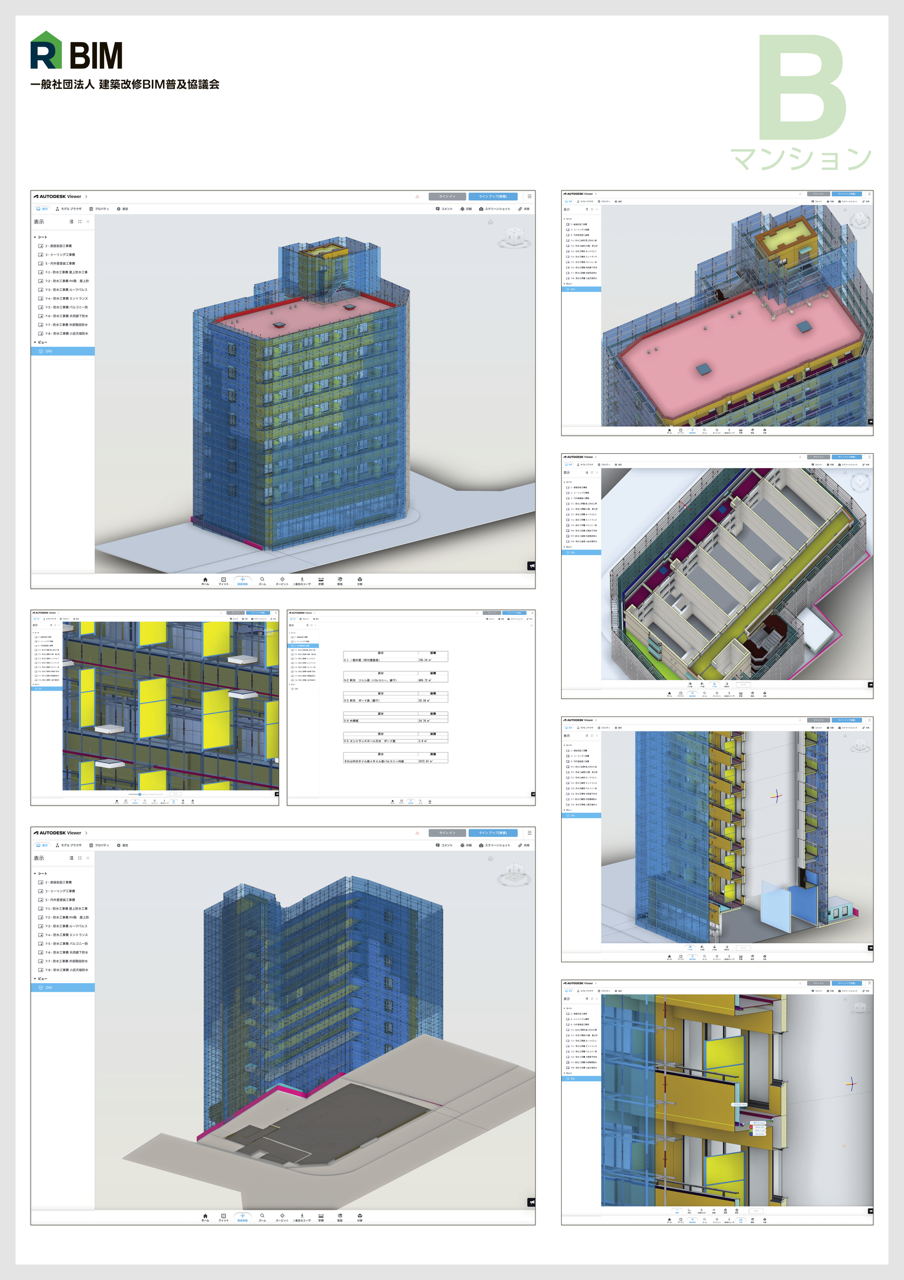Expand the chevron next to AUTODESK Viewer title
904x1280 pixels.
pos(87,197)
